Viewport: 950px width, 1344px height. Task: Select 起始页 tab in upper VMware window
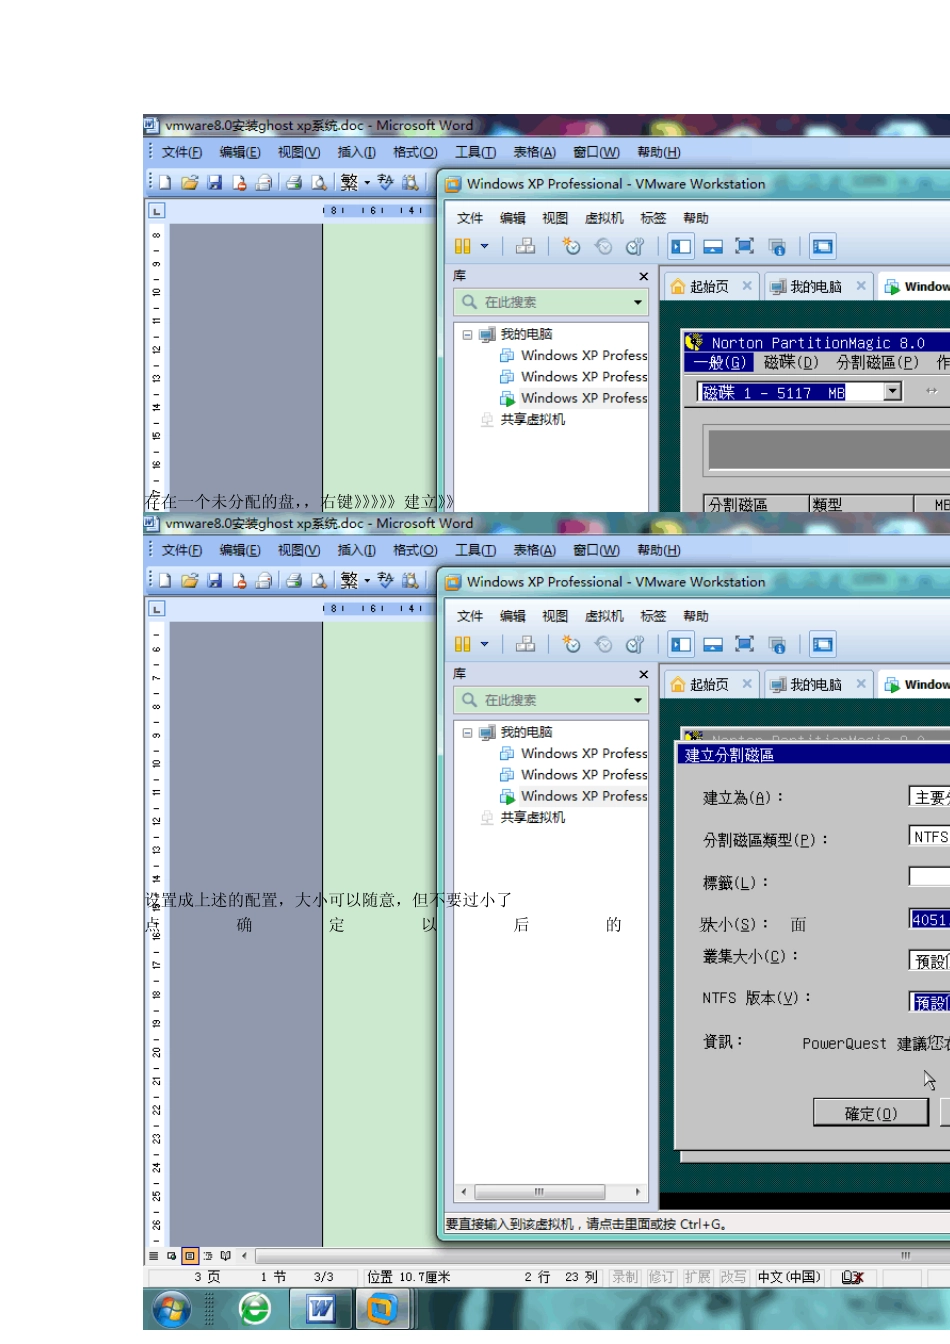click(709, 286)
